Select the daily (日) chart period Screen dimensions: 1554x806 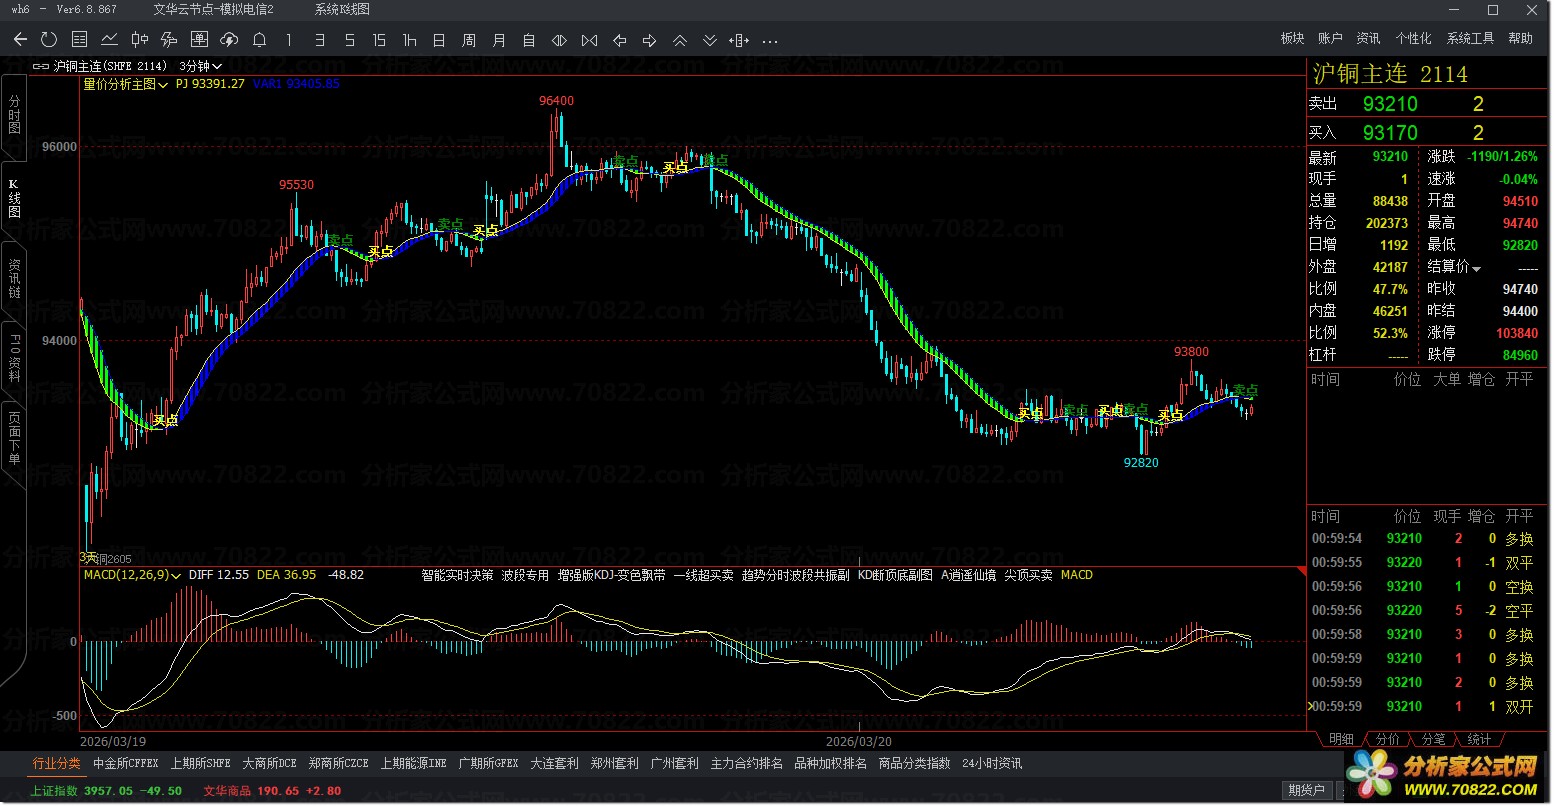(439, 40)
